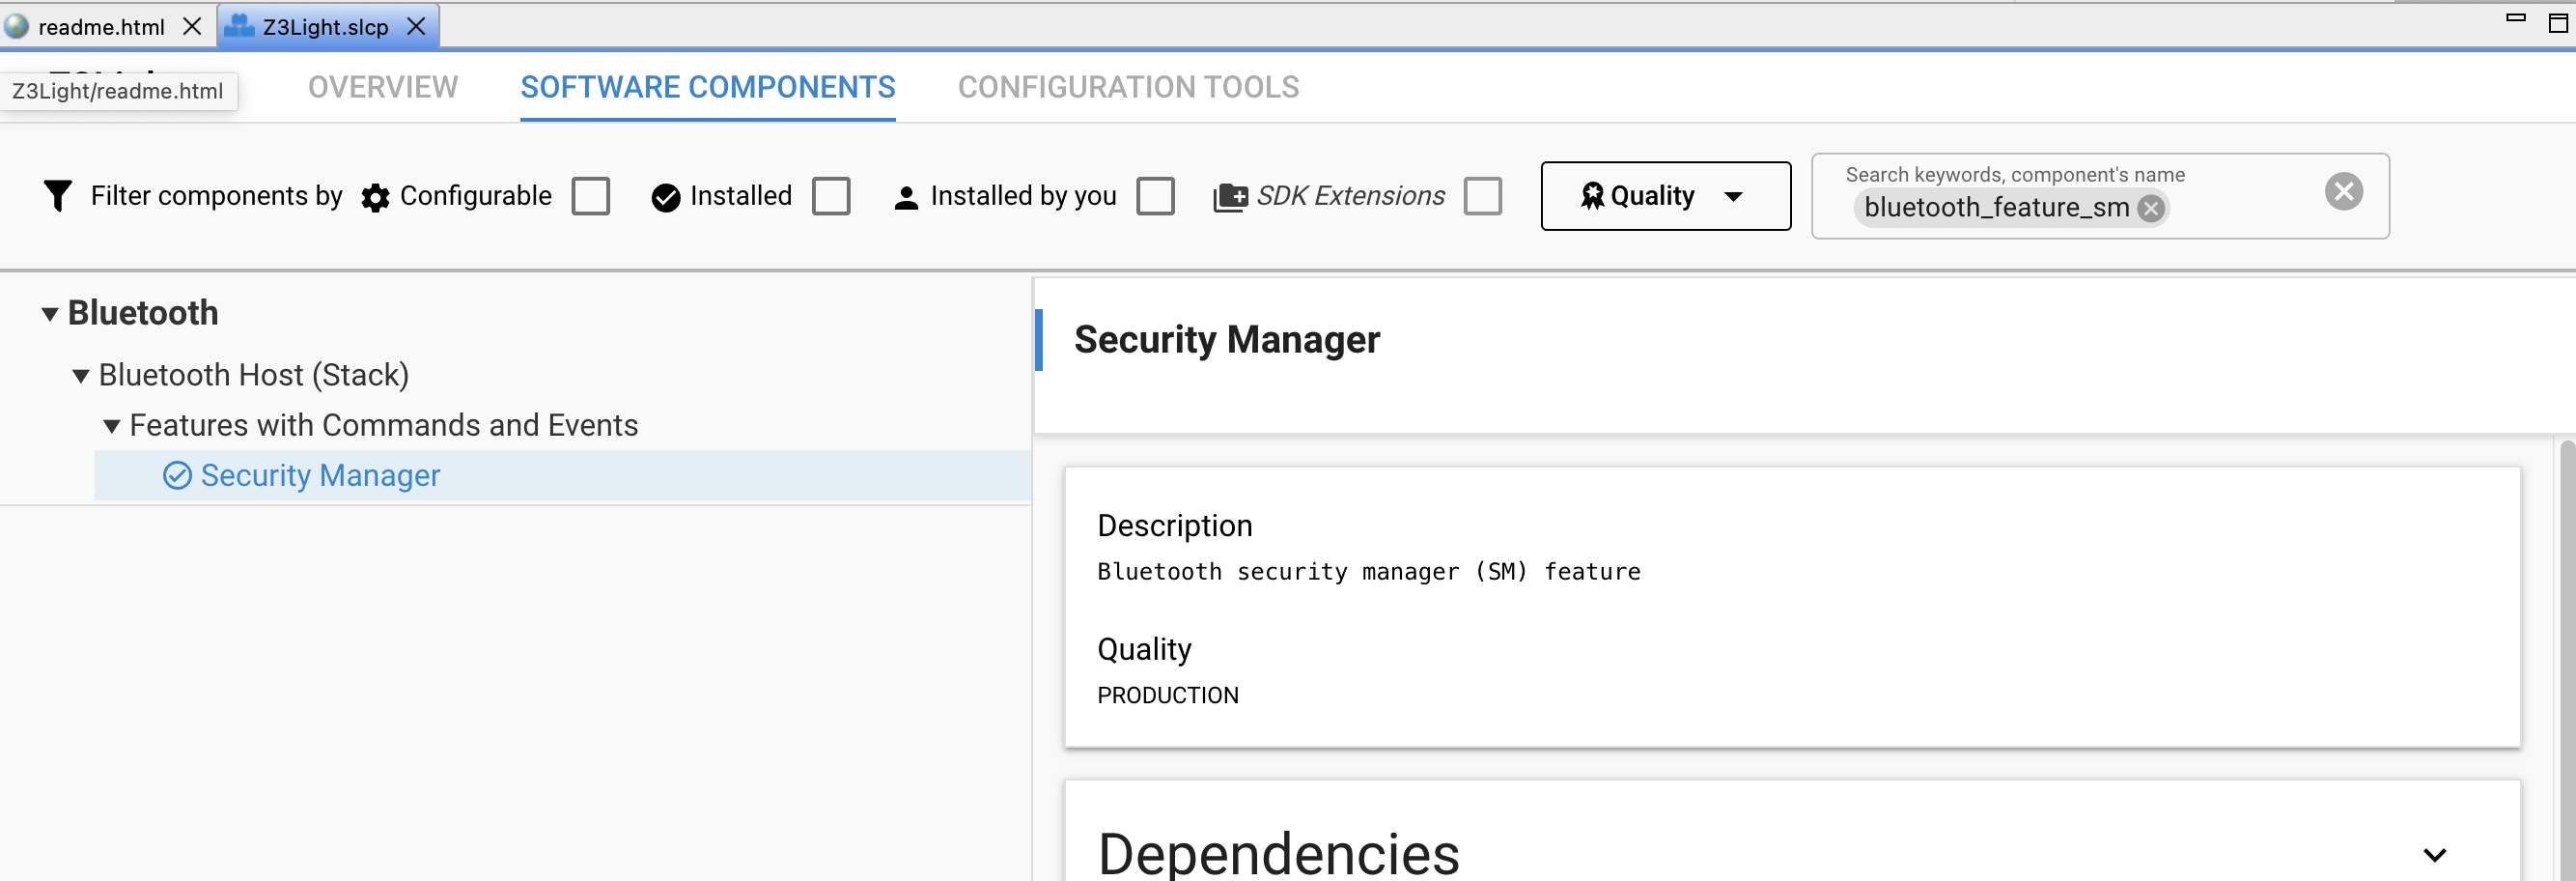Image resolution: width=2576 pixels, height=881 pixels.
Task: Click the Installed by you person icon
Action: [906, 197]
